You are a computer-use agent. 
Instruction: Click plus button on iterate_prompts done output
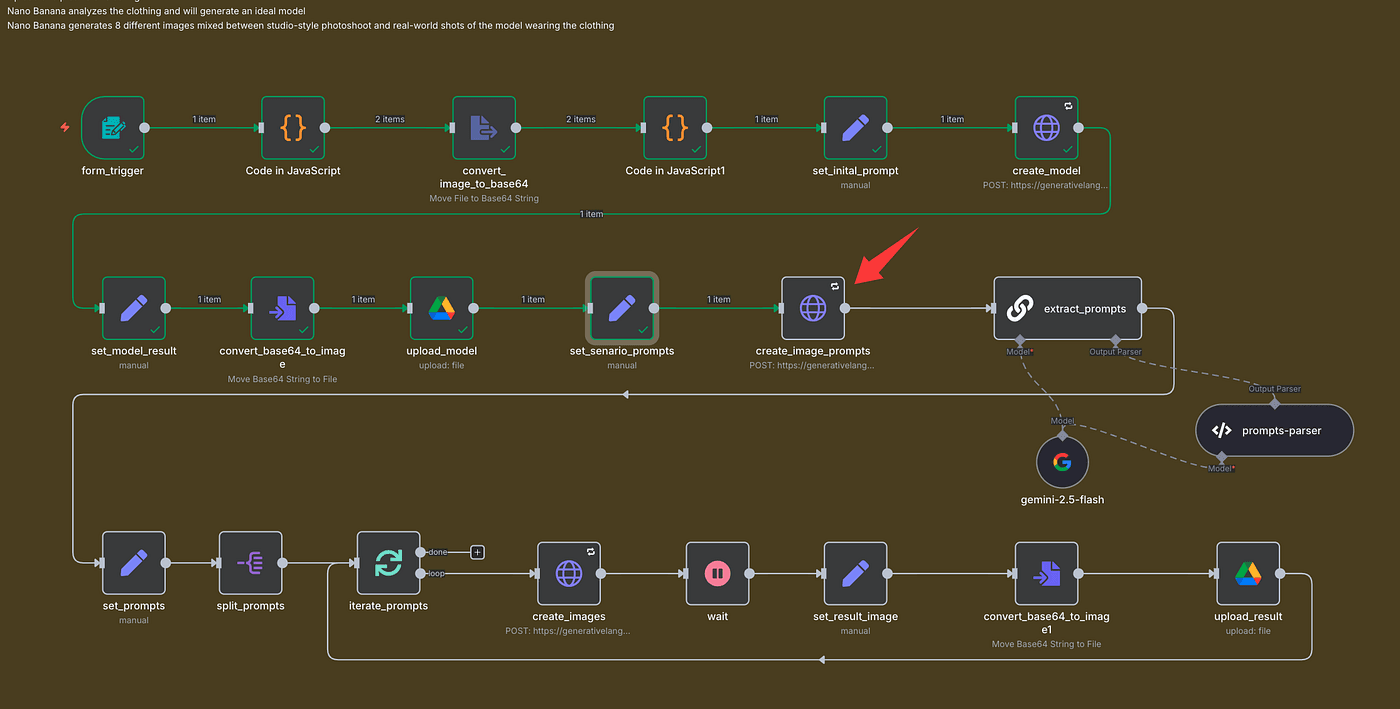click(x=477, y=552)
